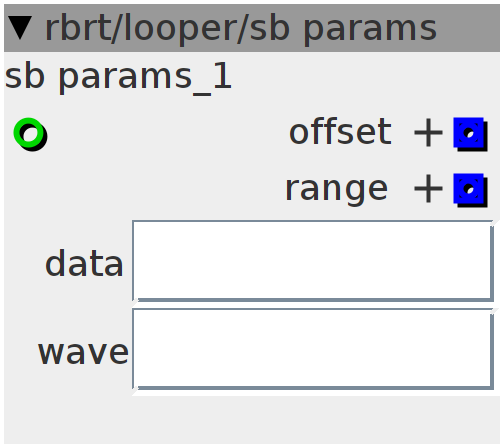504x448 pixels.
Task: Click the wave attribute label
Action: coord(83,353)
